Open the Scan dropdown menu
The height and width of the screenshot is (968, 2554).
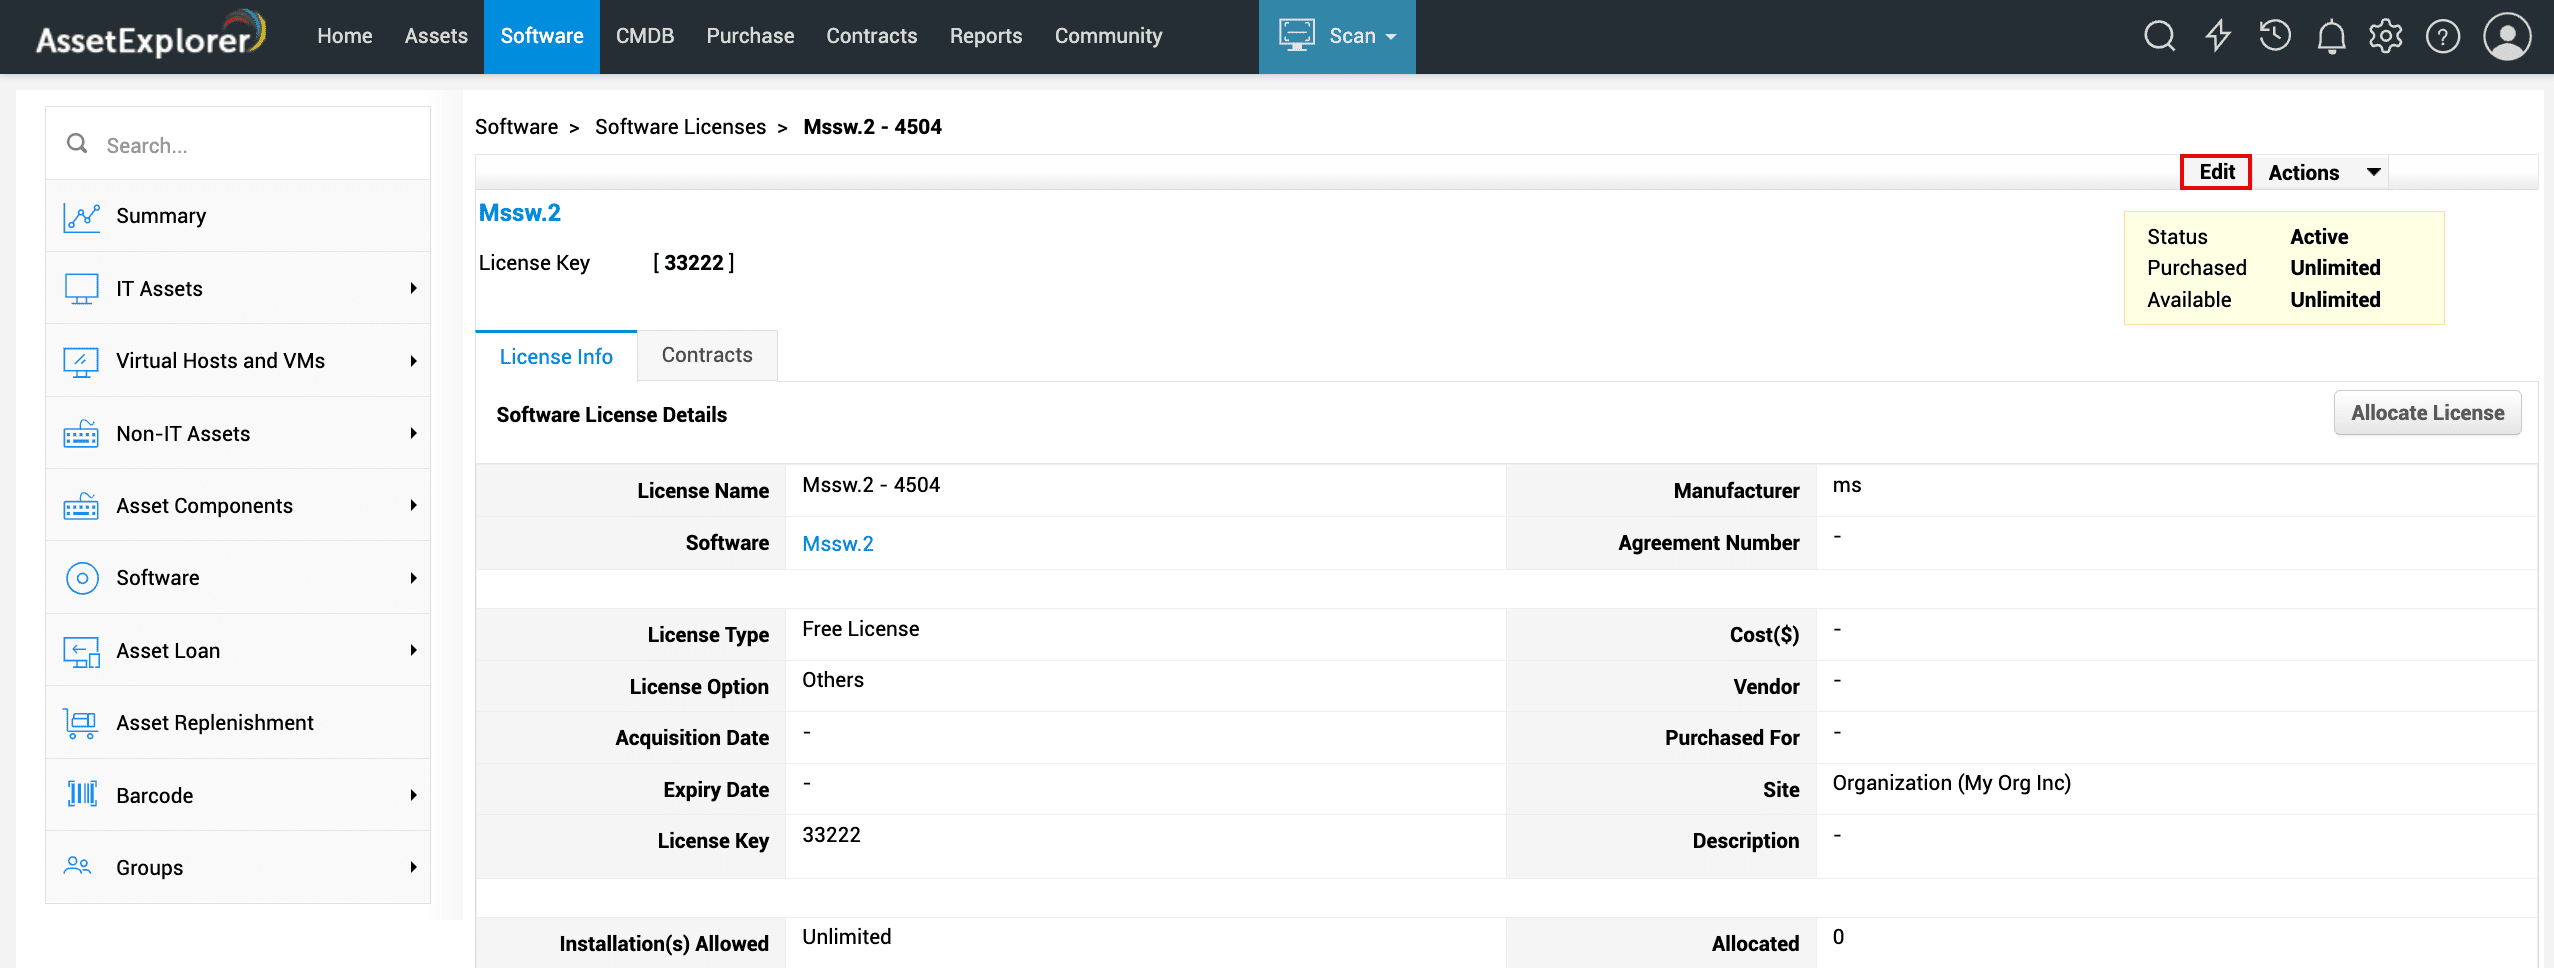pos(1336,36)
